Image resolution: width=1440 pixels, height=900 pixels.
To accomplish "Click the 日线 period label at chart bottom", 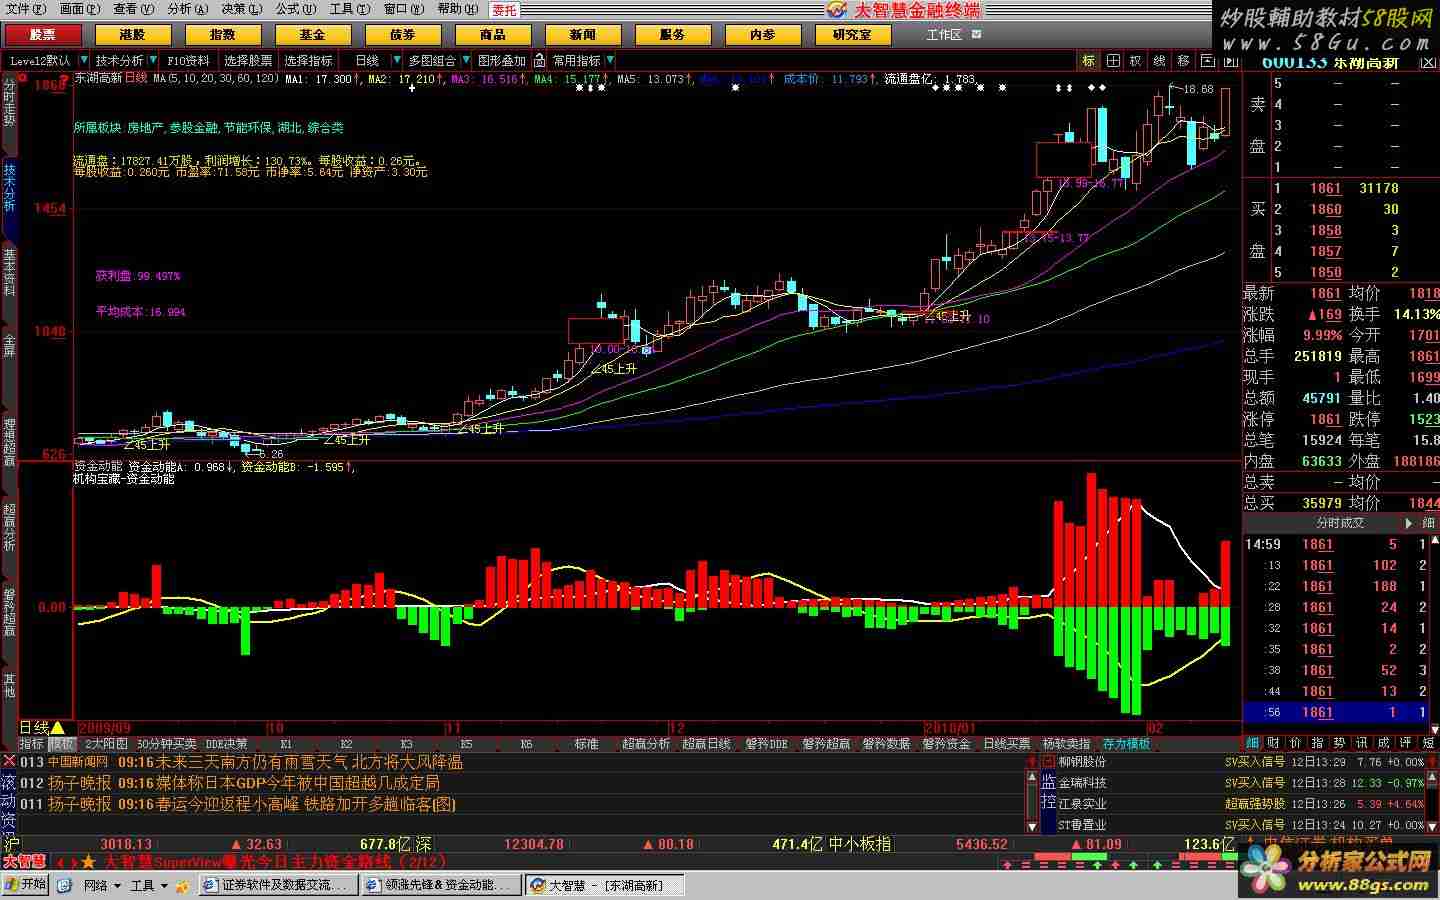I will [x=35, y=727].
